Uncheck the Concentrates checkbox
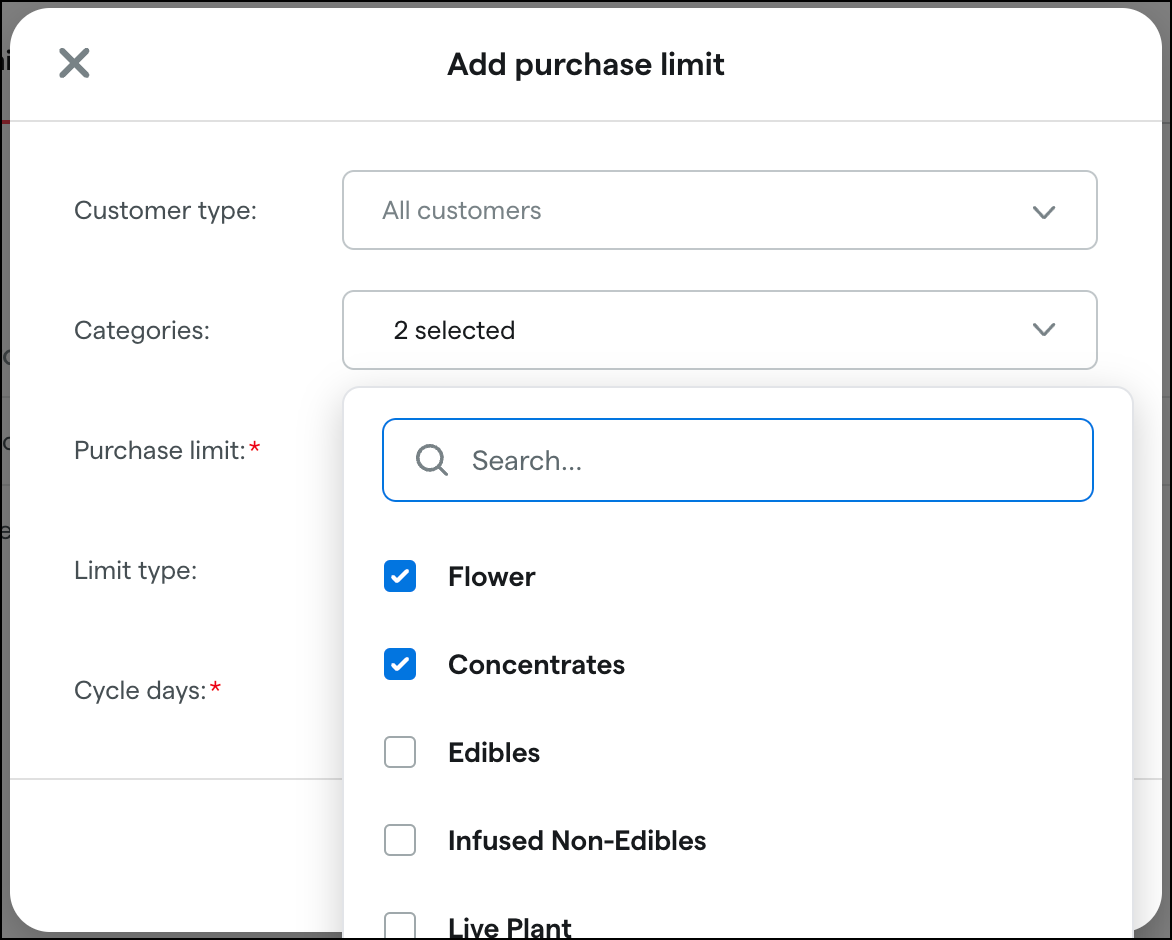This screenshot has width=1172, height=940. point(400,664)
